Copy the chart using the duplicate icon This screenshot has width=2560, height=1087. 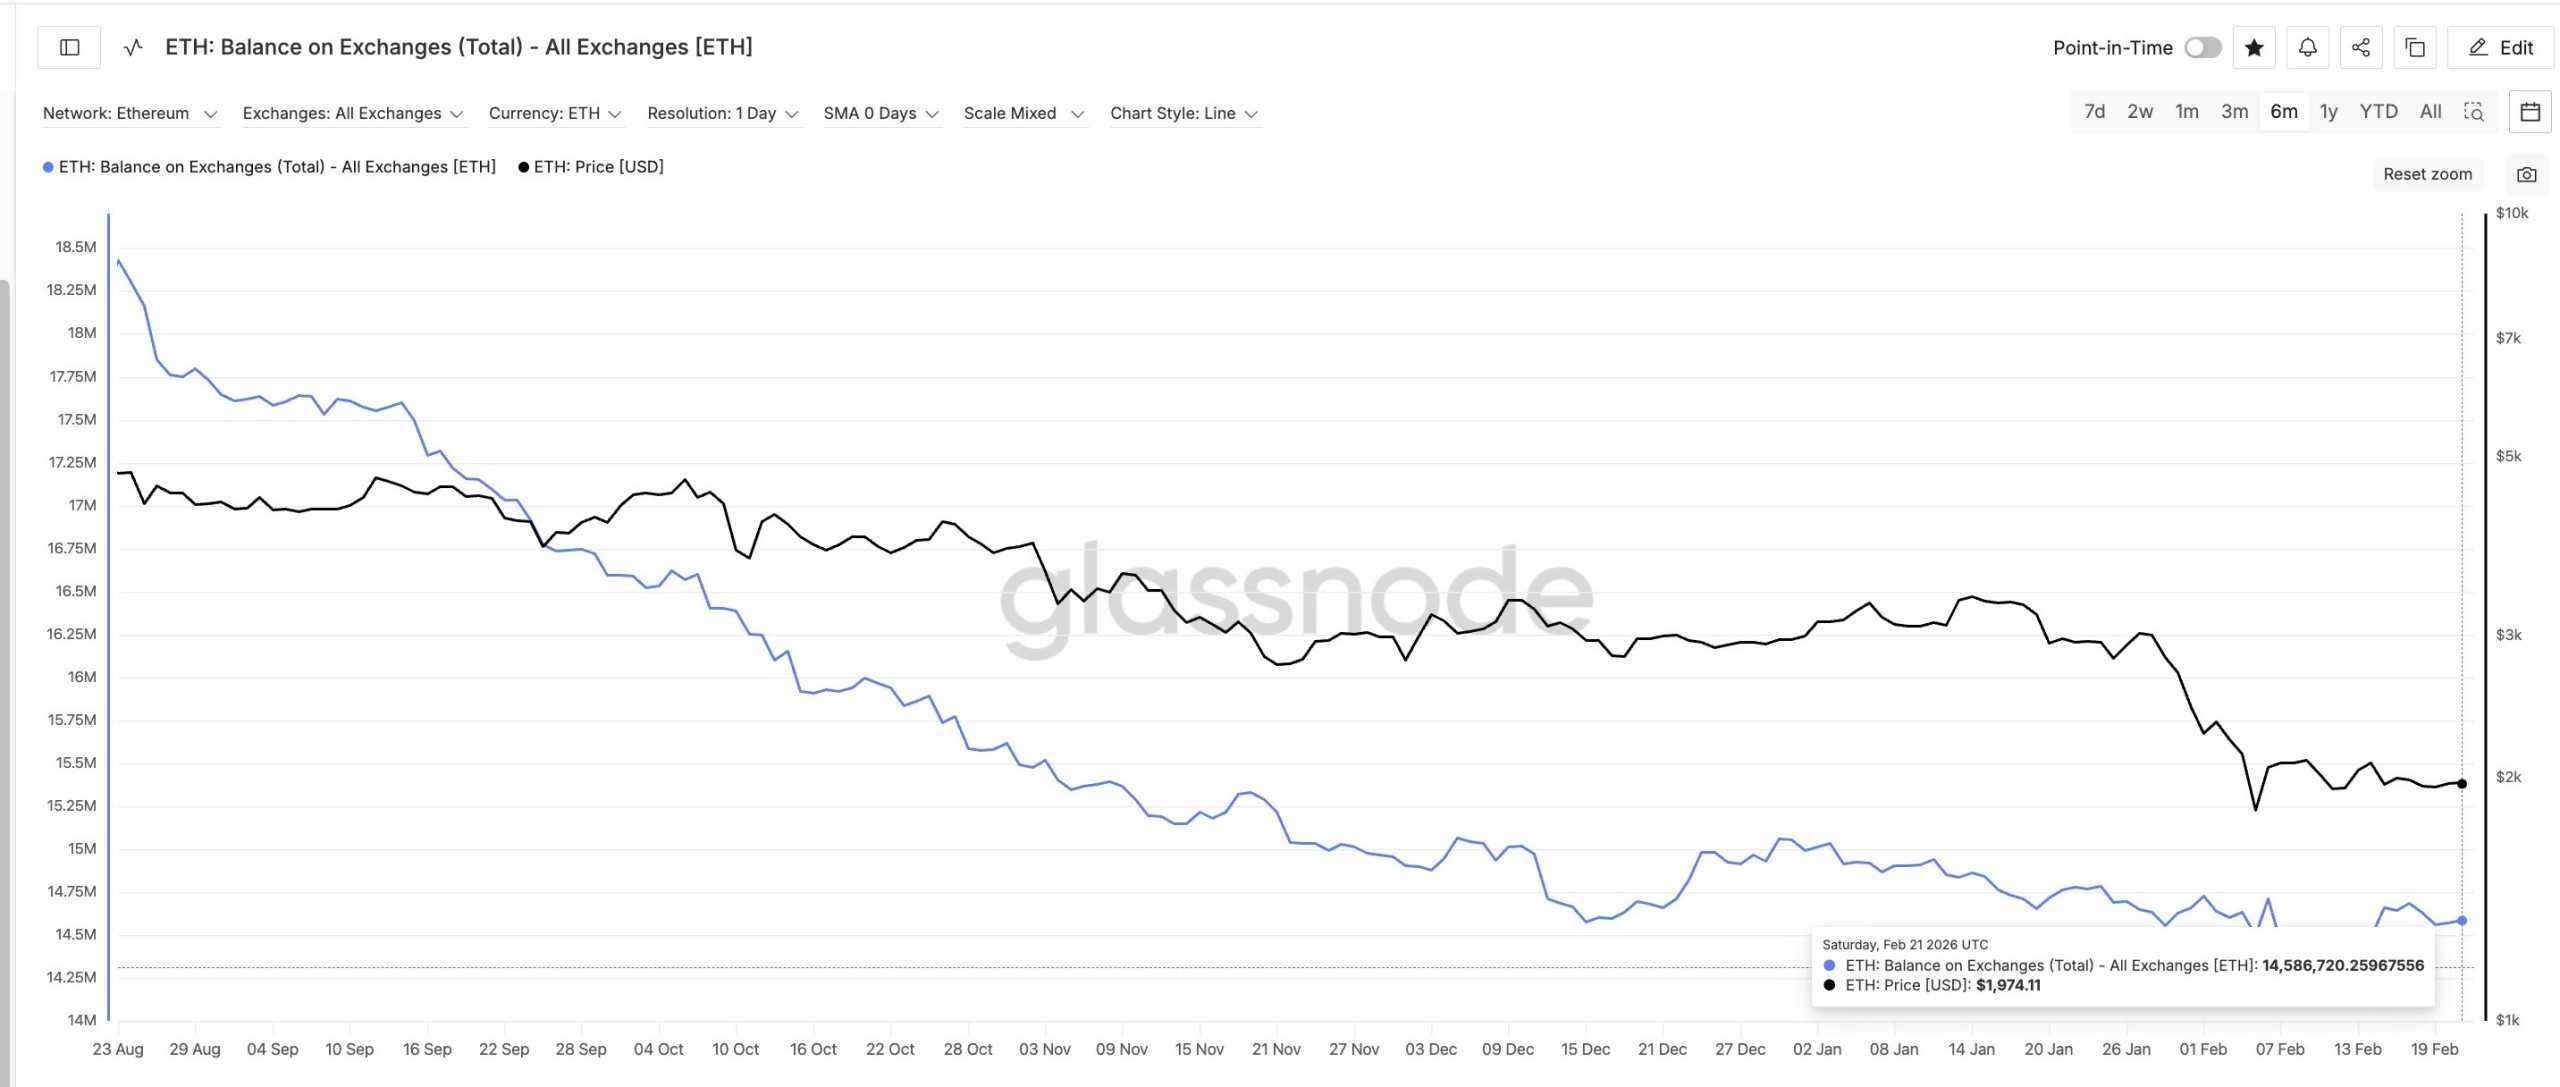(2414, 47)
